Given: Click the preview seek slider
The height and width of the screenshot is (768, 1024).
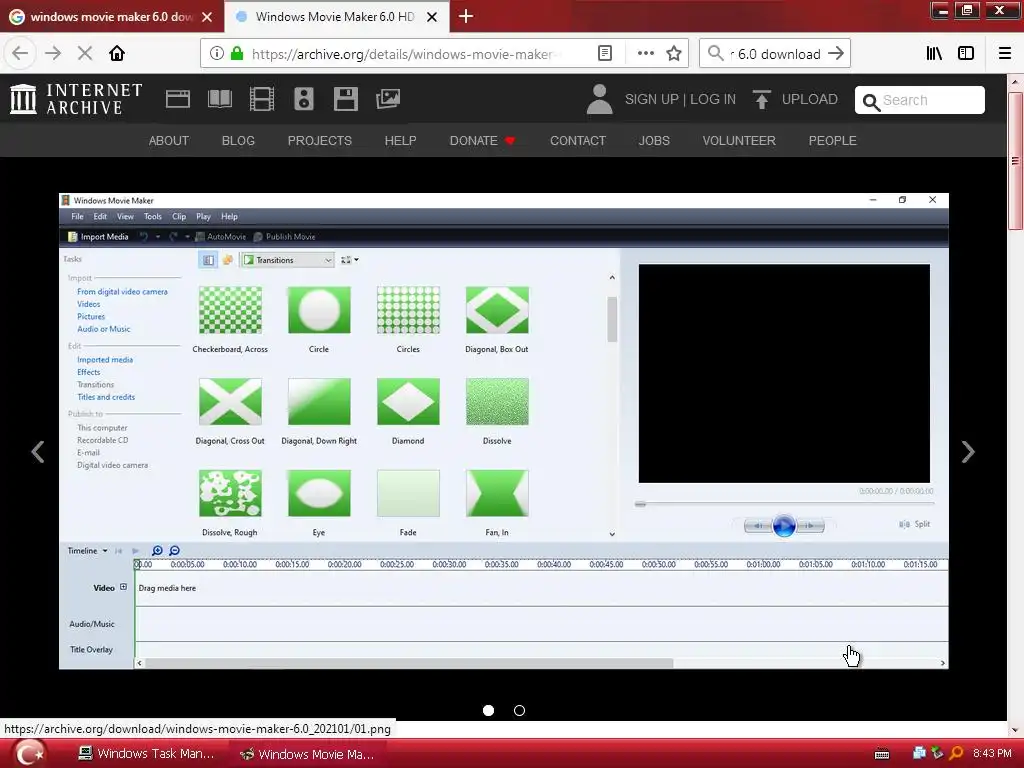Looking at the screenshot, I should (784, 504).
